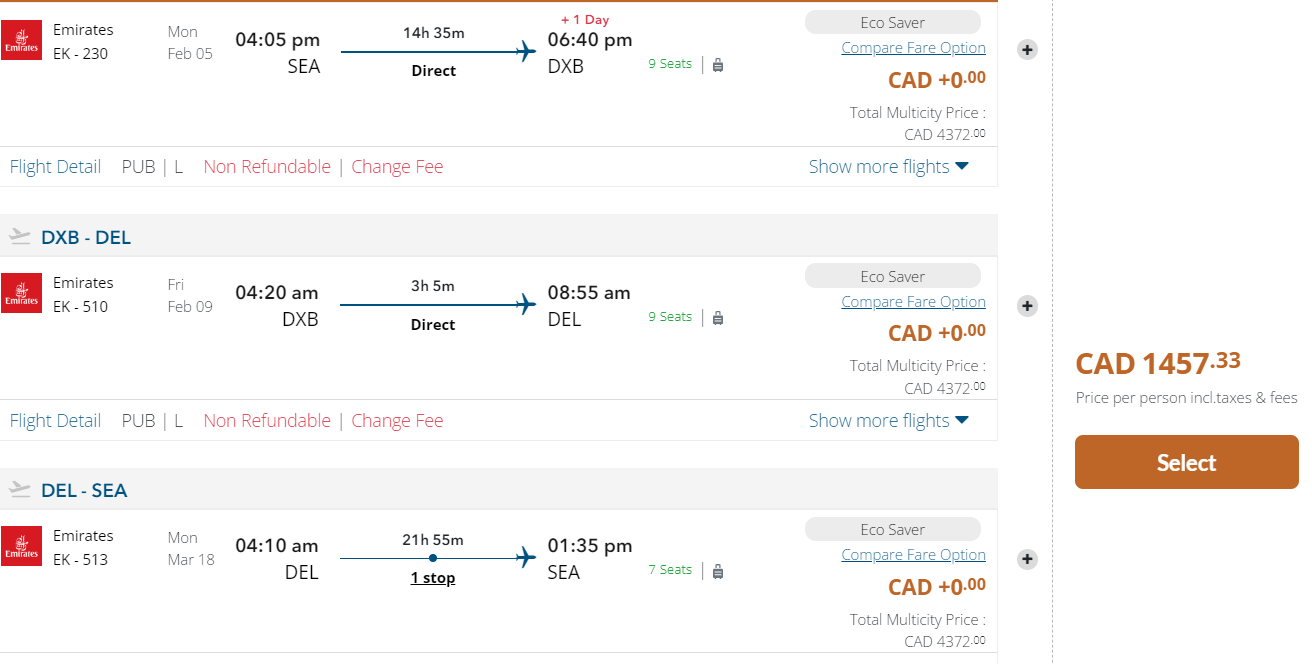Open Flight Detail for the EK-510 flight
Screen dimensions: 1312x664
(x=55, y=421)
